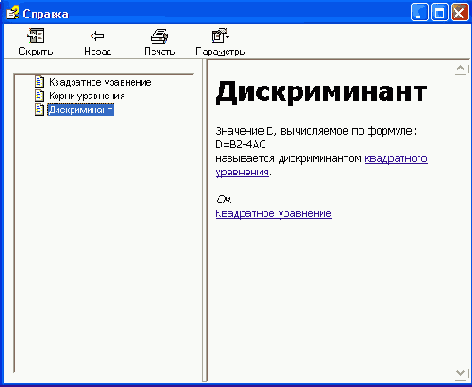
Task: Click the Печать (Print) printer icon
Action: click(x=159, y=36)
